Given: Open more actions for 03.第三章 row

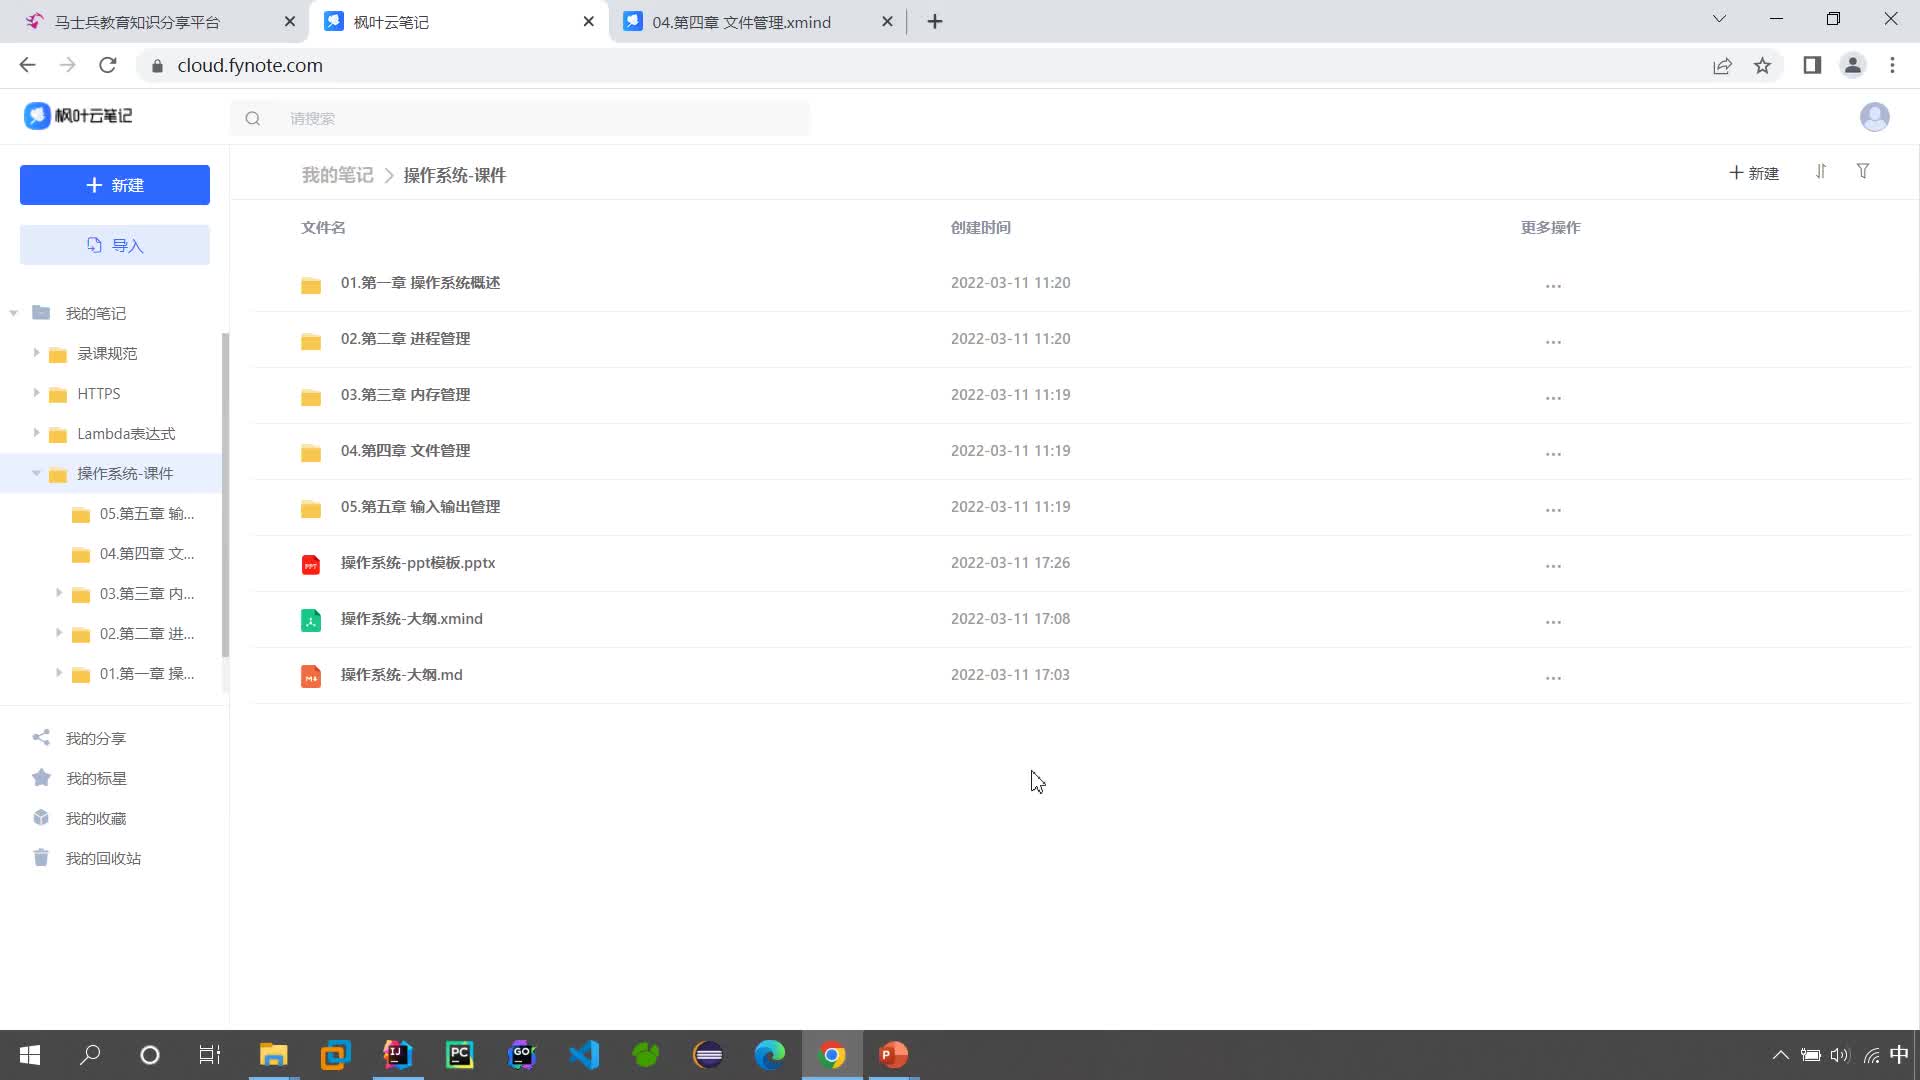Looking at the screenshot, I should click(1553, 398).
